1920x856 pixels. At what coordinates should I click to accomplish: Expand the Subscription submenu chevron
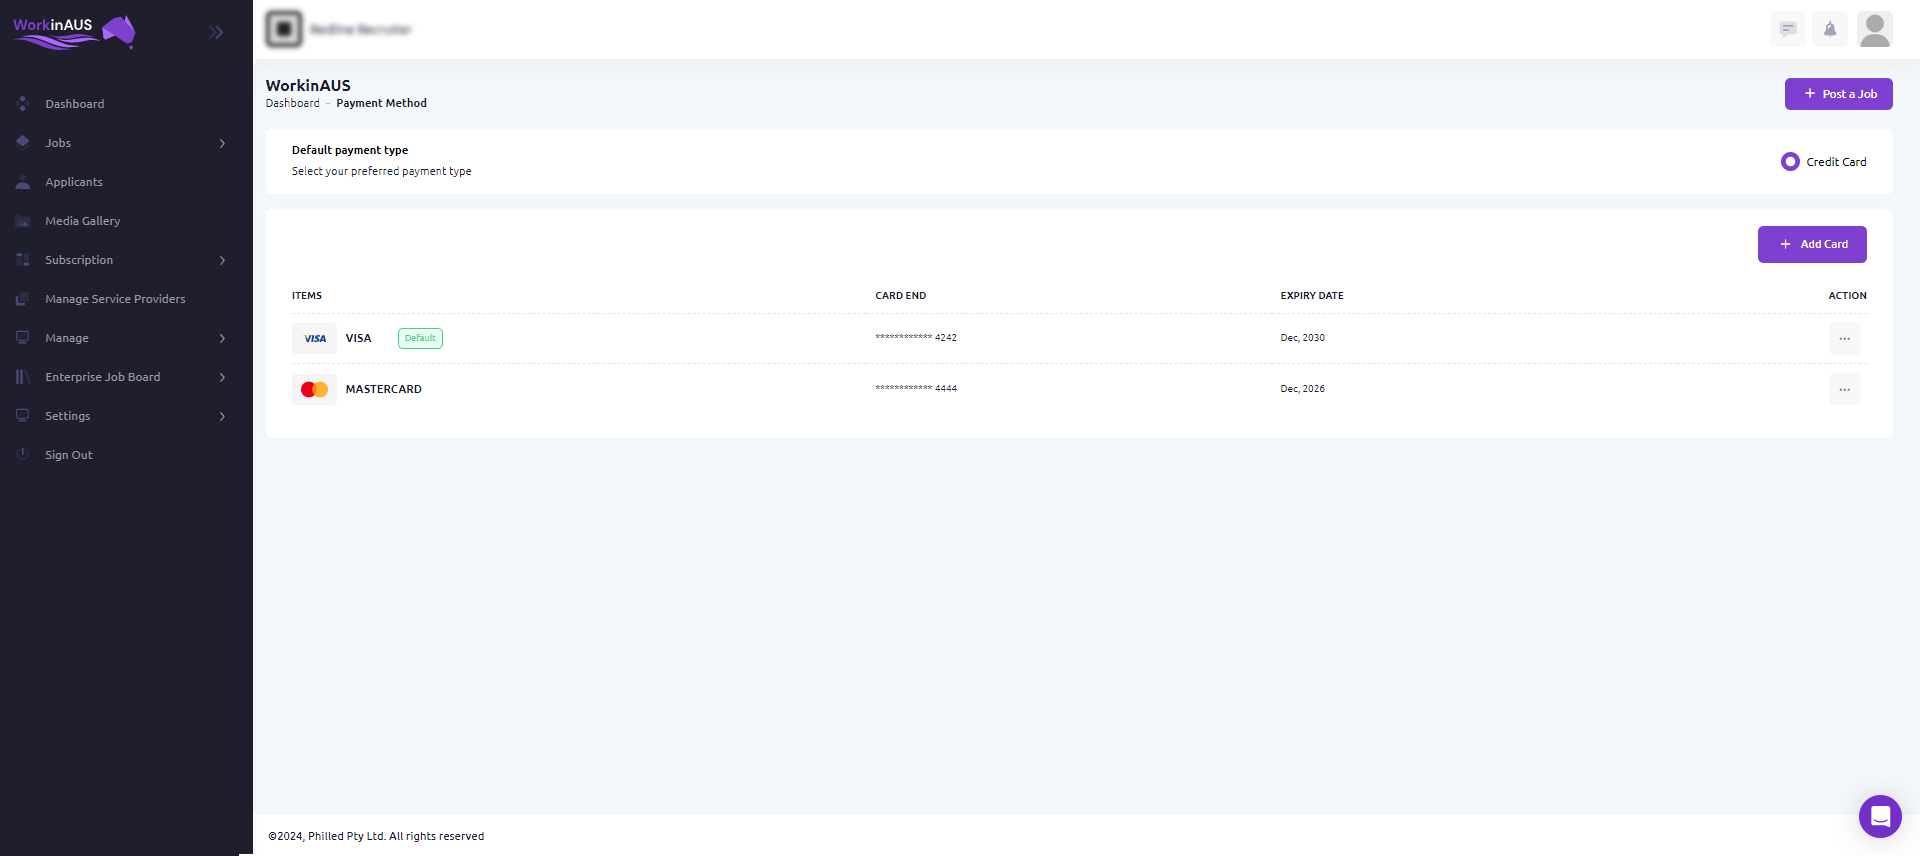[x=222, y=260]
